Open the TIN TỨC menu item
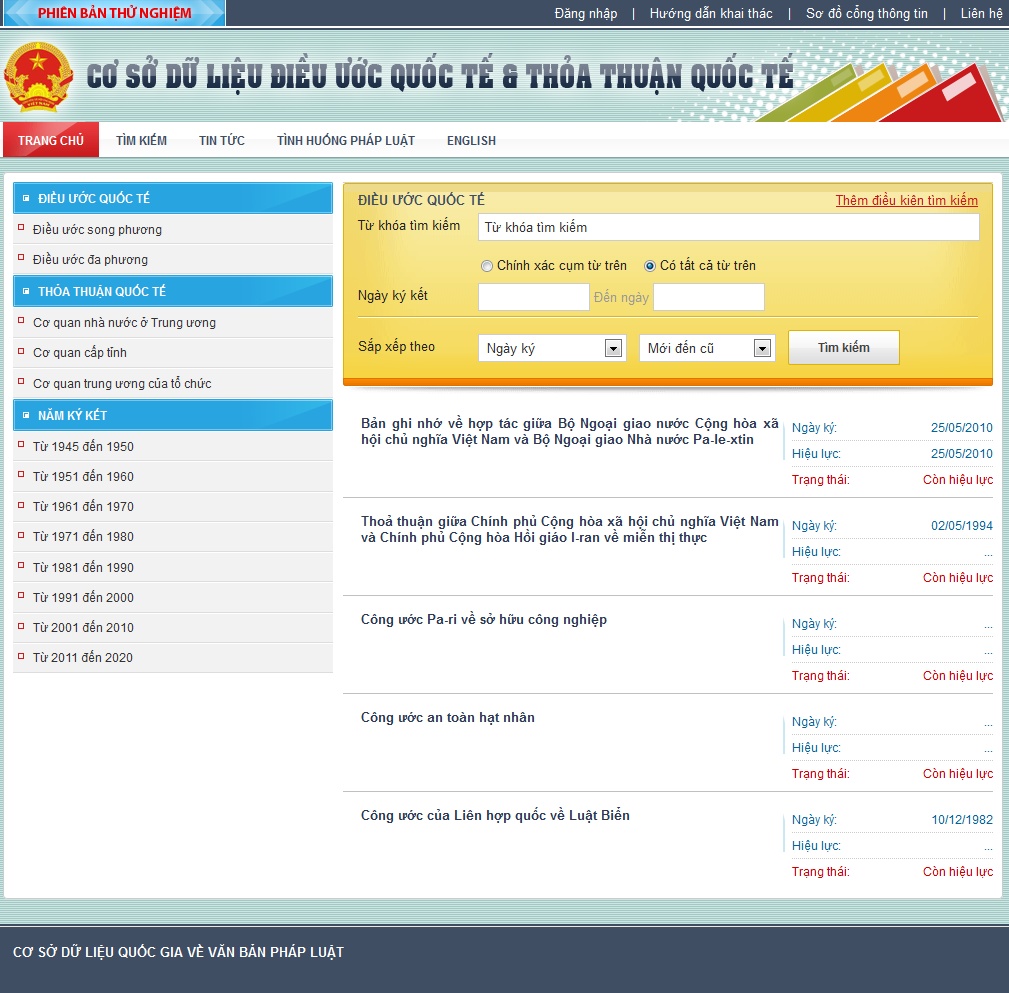The height and width of the screenshot is (993, 1009). (x=221, y=140)
